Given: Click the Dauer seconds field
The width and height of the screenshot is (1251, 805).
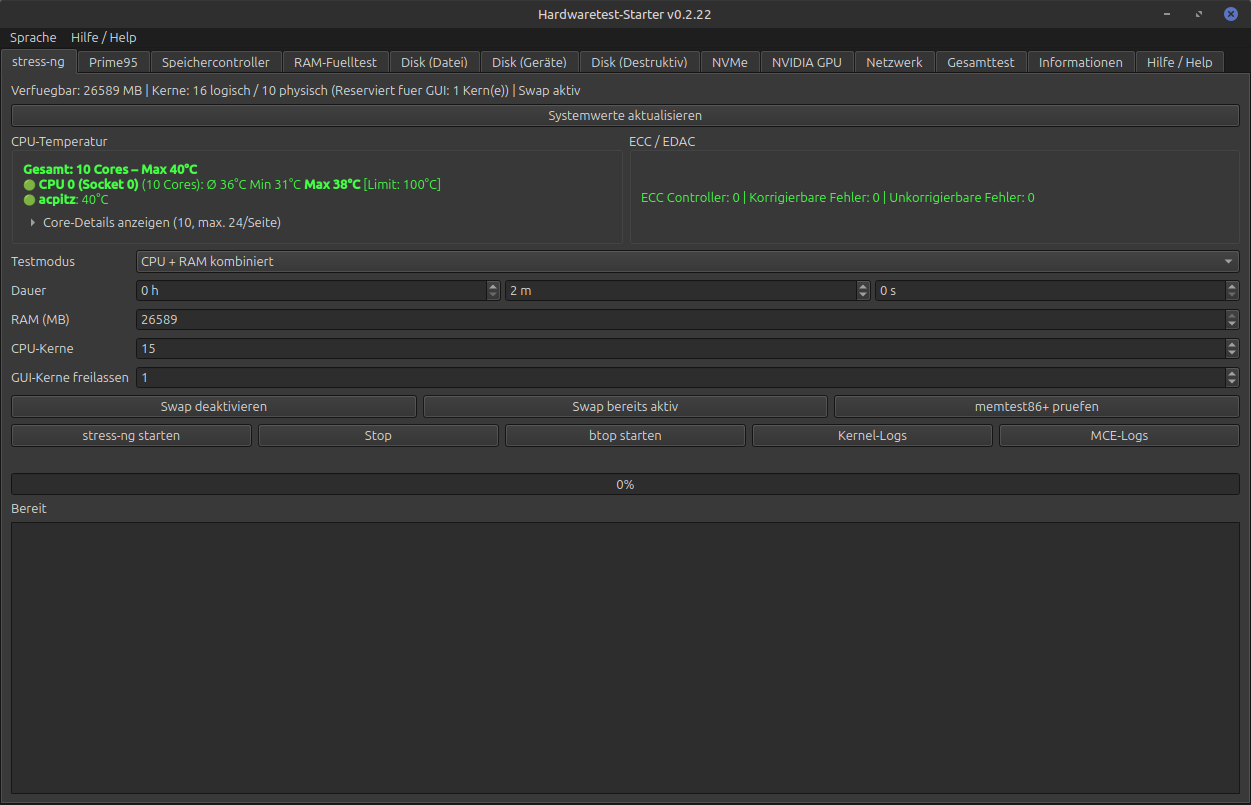Looking at the screenshot, I should coord(1050,291).
